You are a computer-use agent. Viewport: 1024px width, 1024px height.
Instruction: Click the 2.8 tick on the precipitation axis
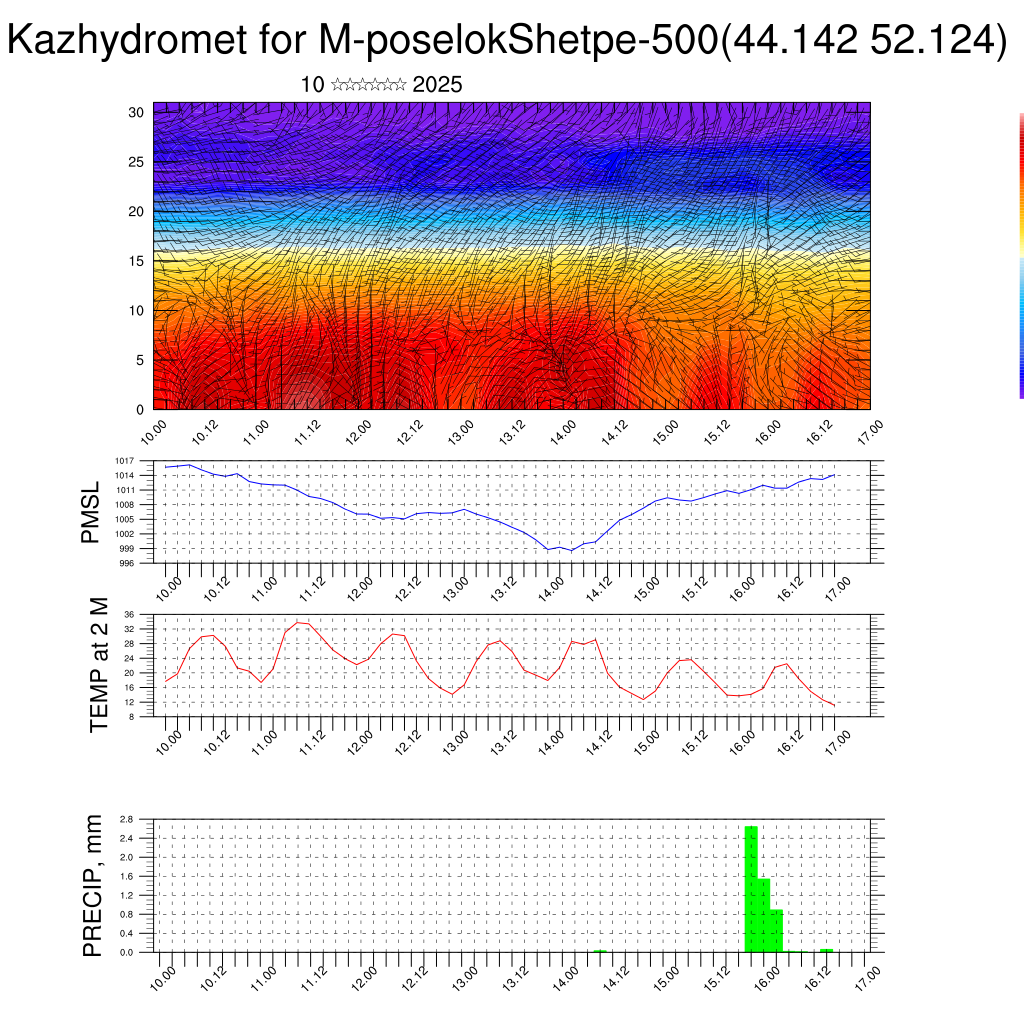tap(127, 819)
